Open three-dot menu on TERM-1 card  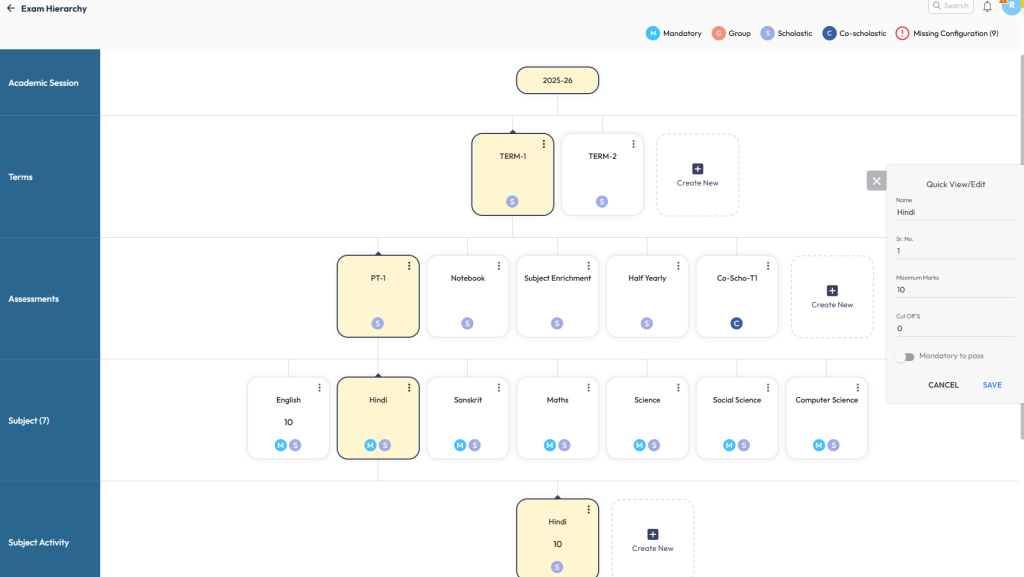pos(544,144)
